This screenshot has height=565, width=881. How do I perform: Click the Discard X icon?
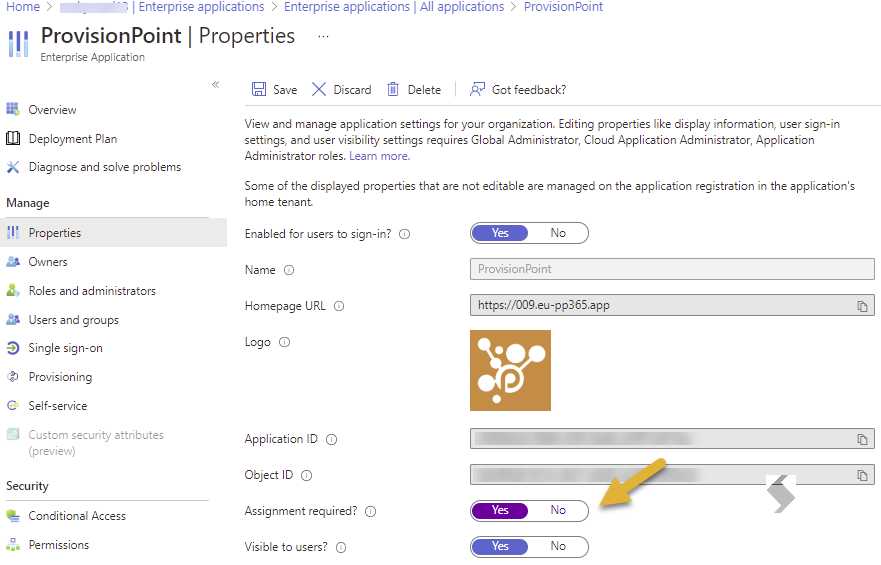click(x=319, y=89)
